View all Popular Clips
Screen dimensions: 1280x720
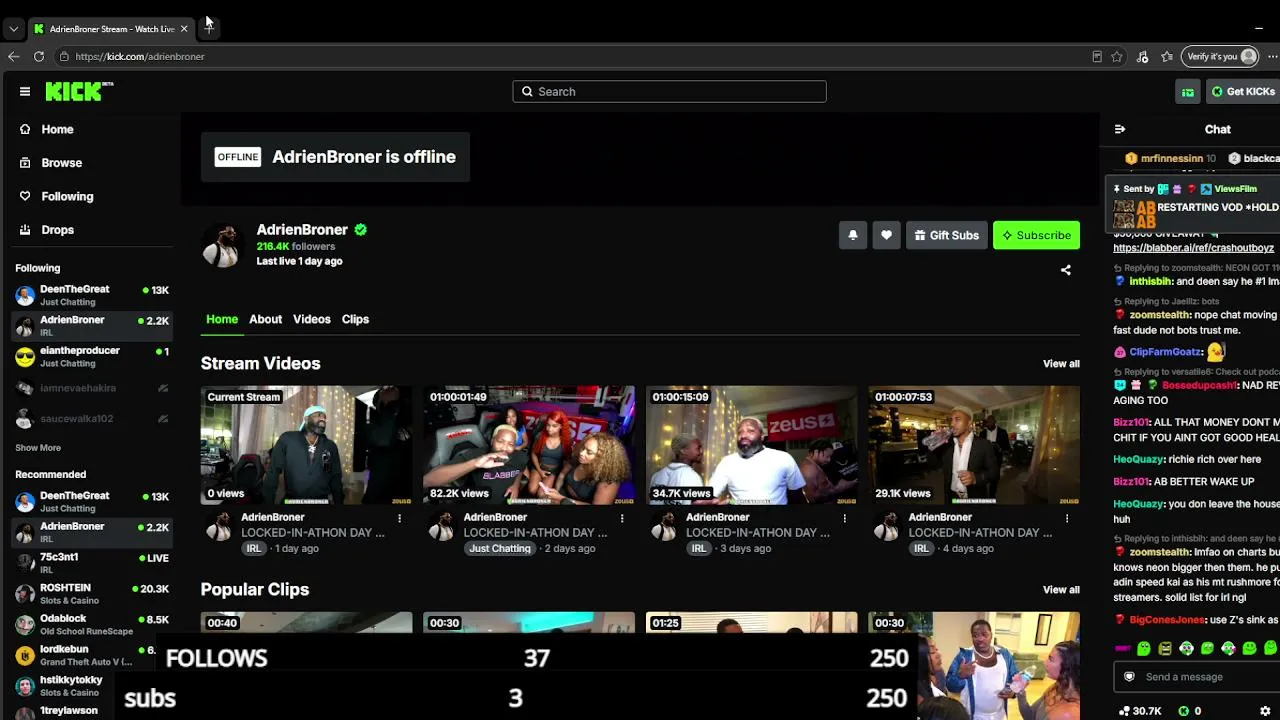pyautogui.click(x=1061, y=590)
